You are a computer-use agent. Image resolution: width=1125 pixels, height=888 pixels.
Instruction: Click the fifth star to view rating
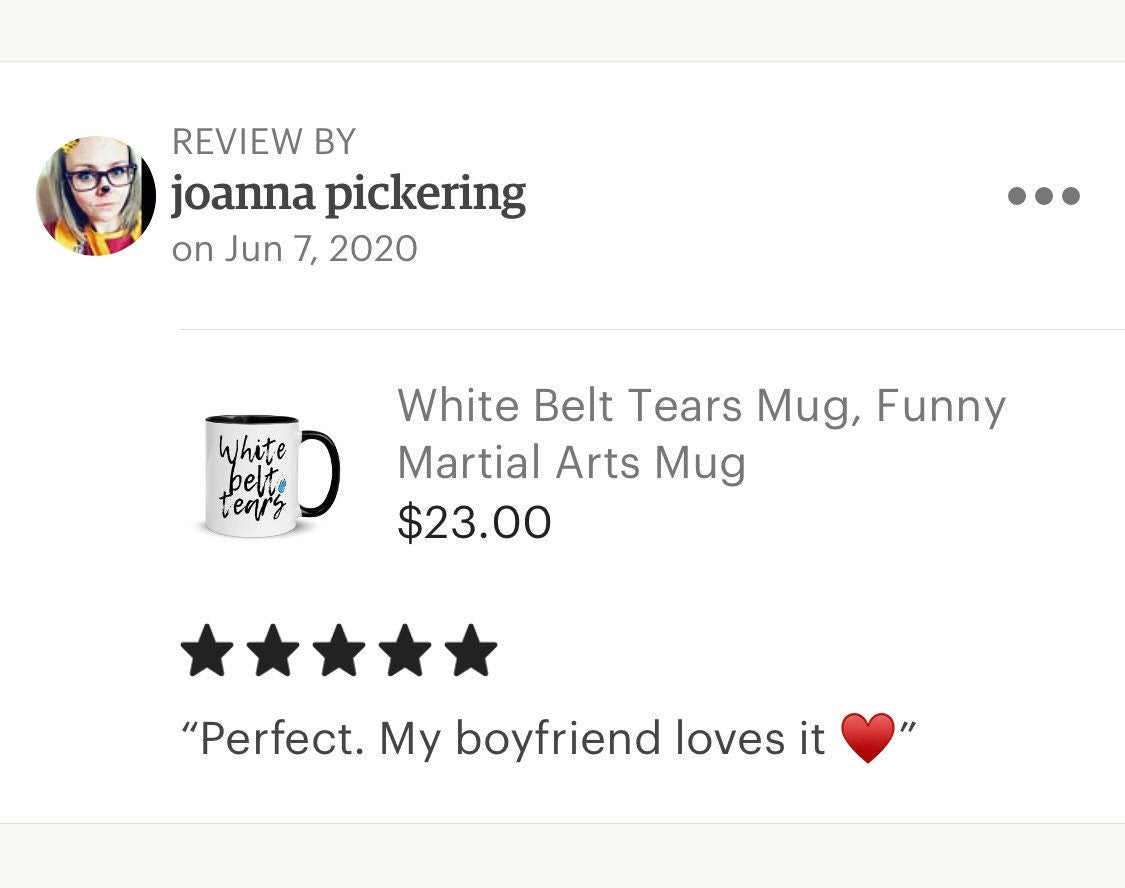point(472,650)
